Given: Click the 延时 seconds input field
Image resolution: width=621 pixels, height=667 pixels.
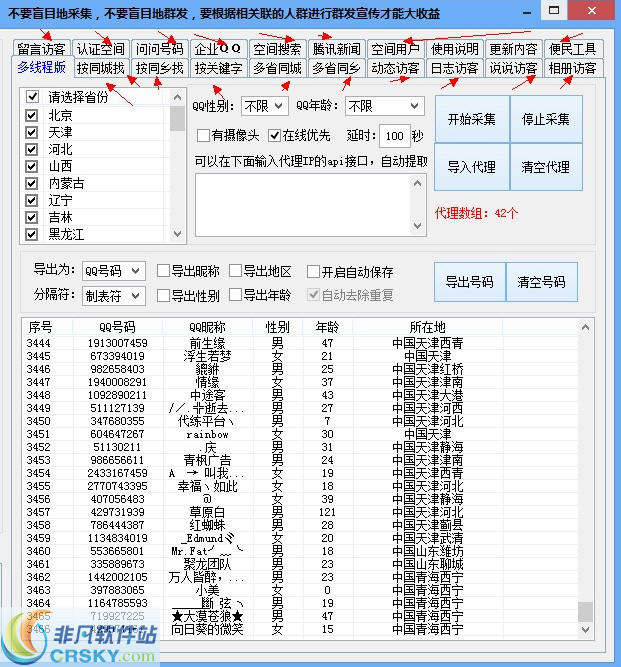Looking at the screenshot, I should pyautogui.click(x=394, y=136).
